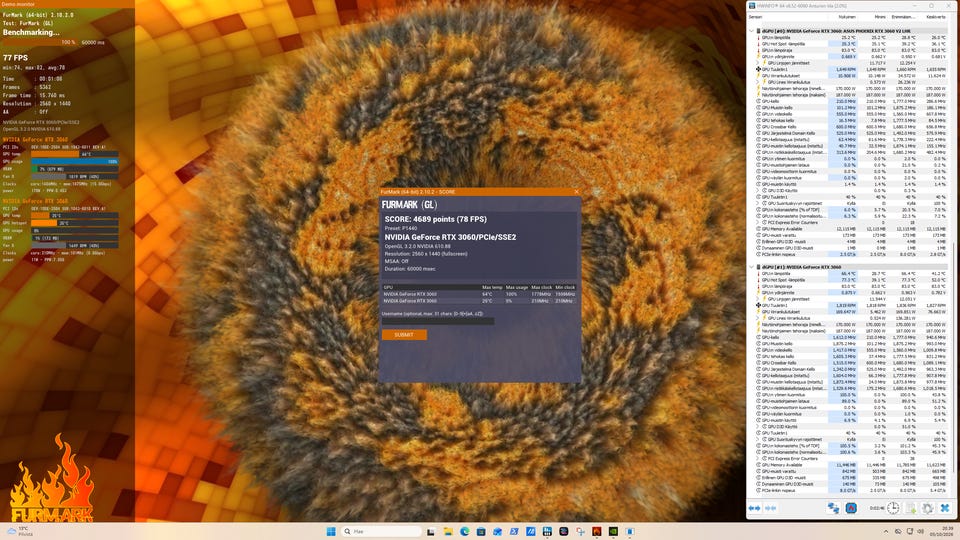960x540 pixels.
Task: Select PCIe-linkin nopeus row under GPU #1
Action: 851,490
